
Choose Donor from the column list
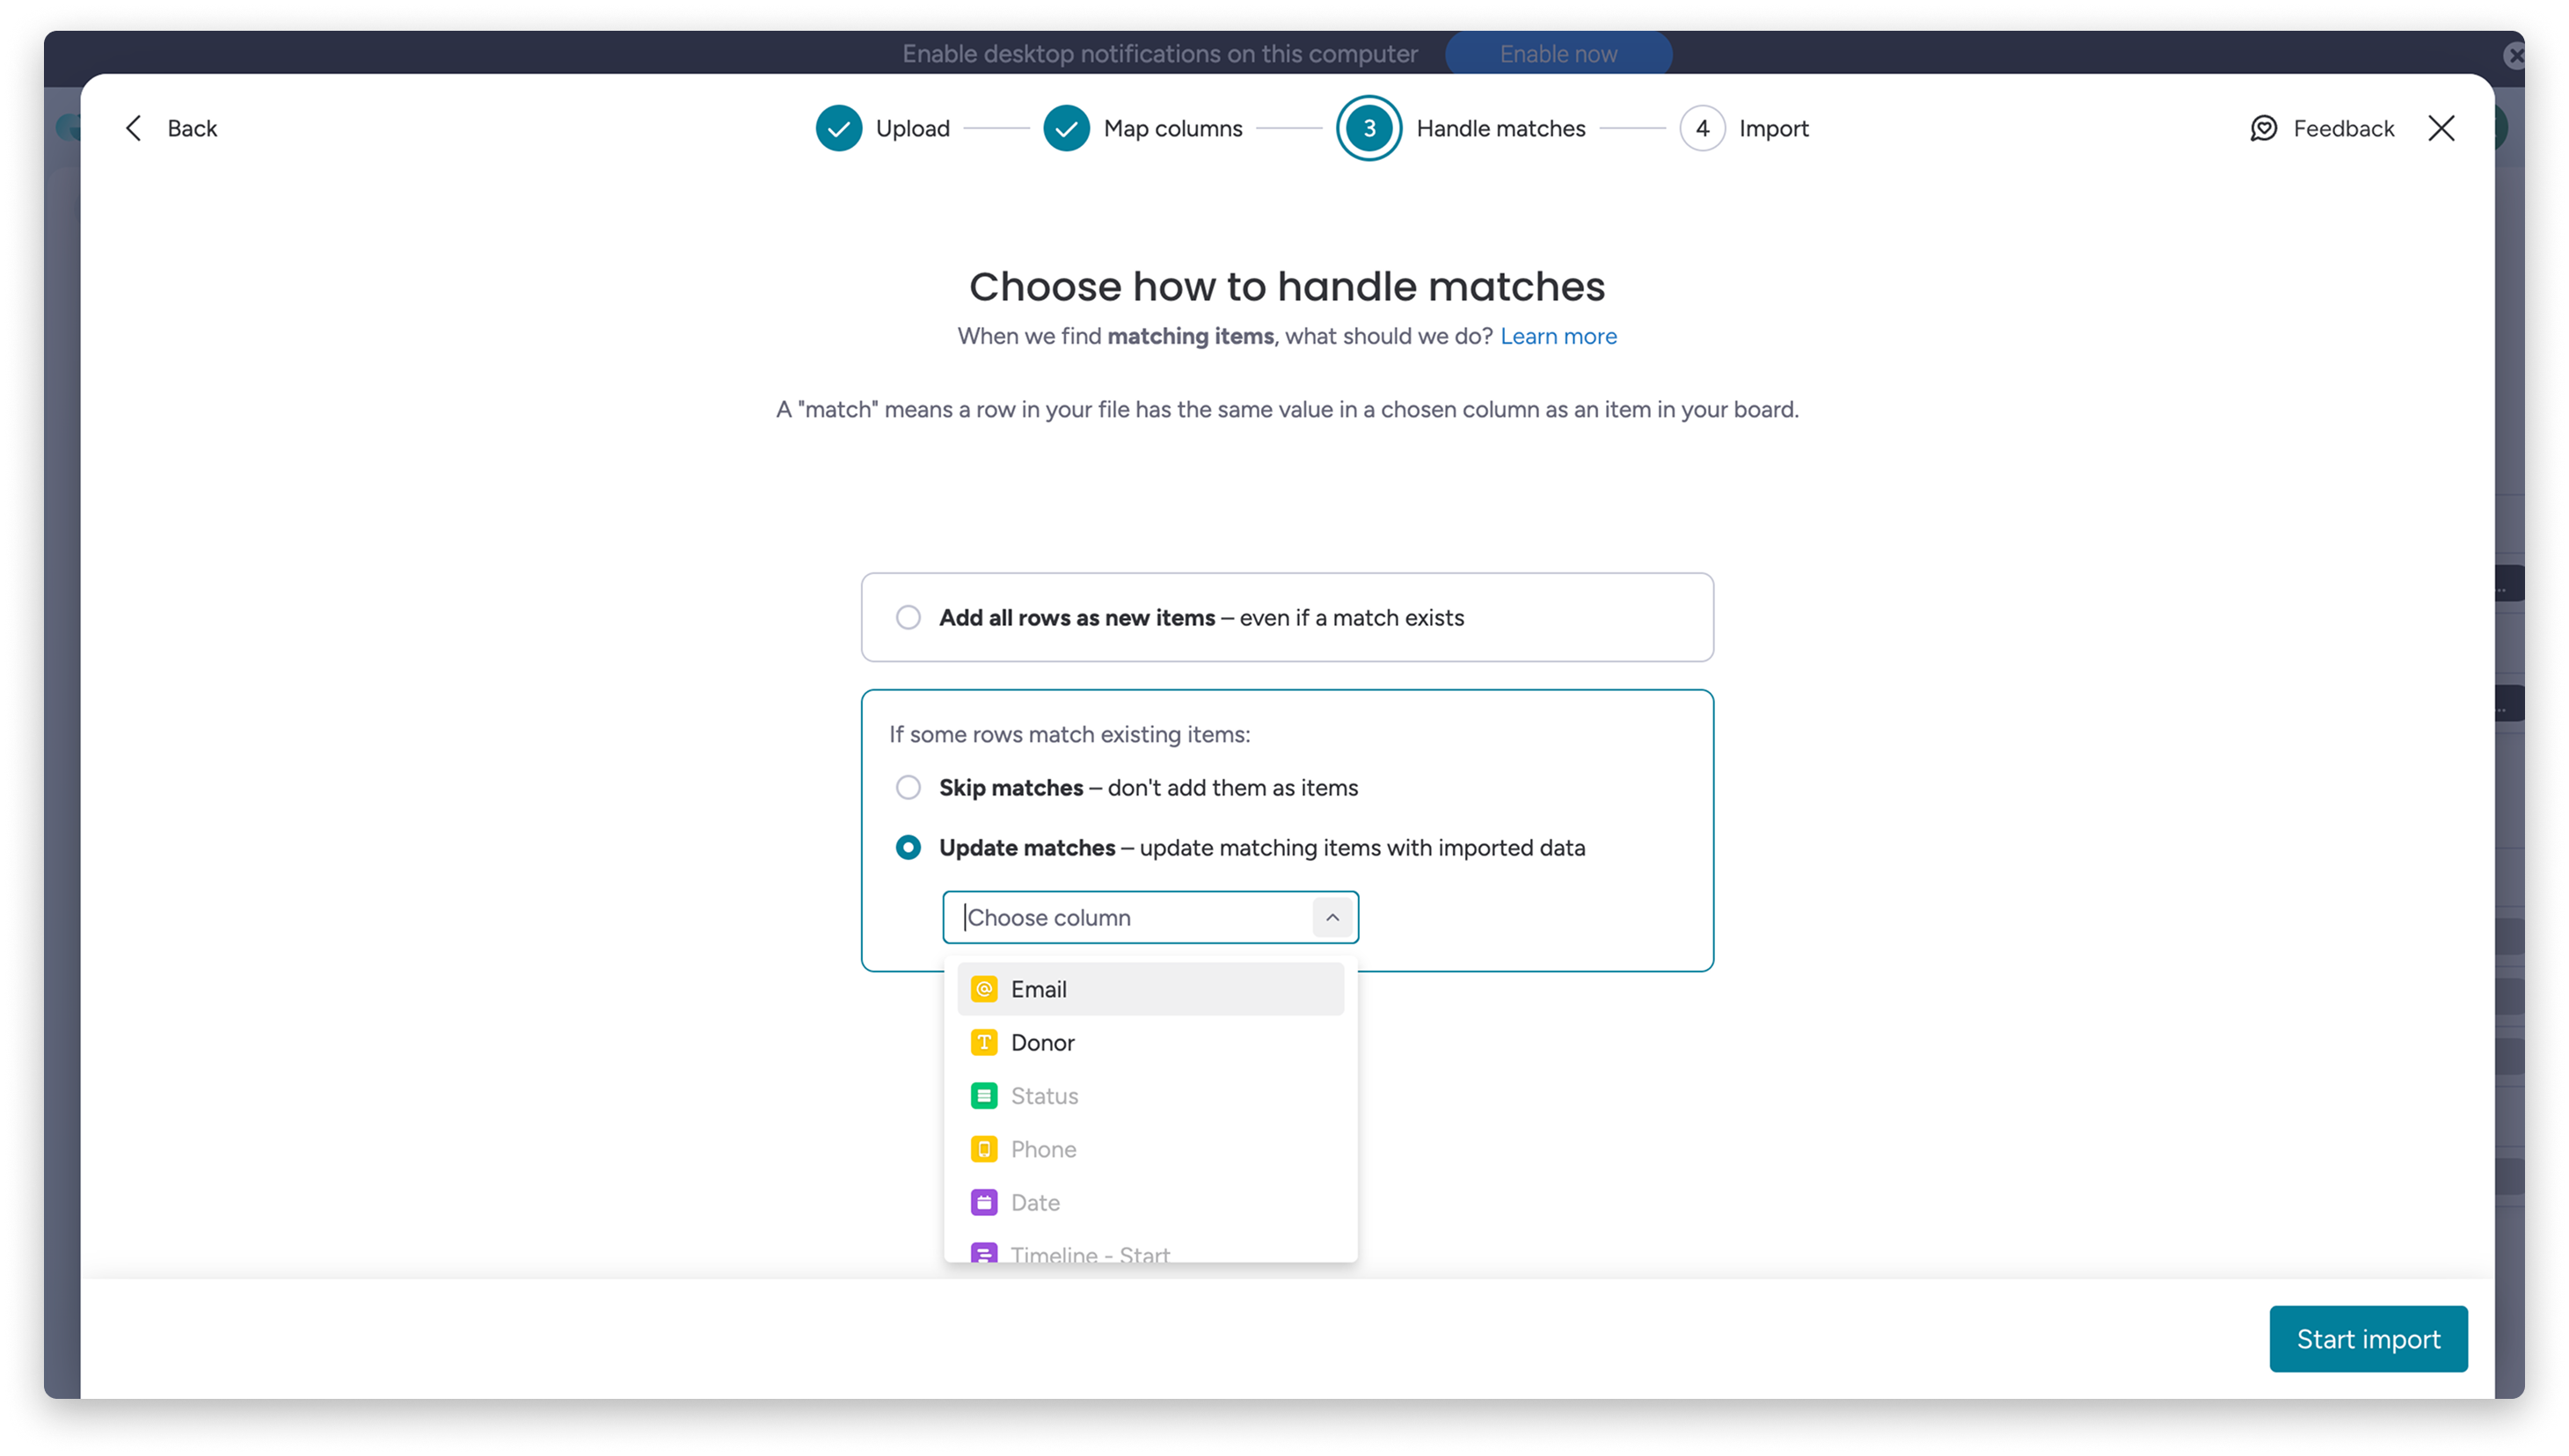1150,1042
